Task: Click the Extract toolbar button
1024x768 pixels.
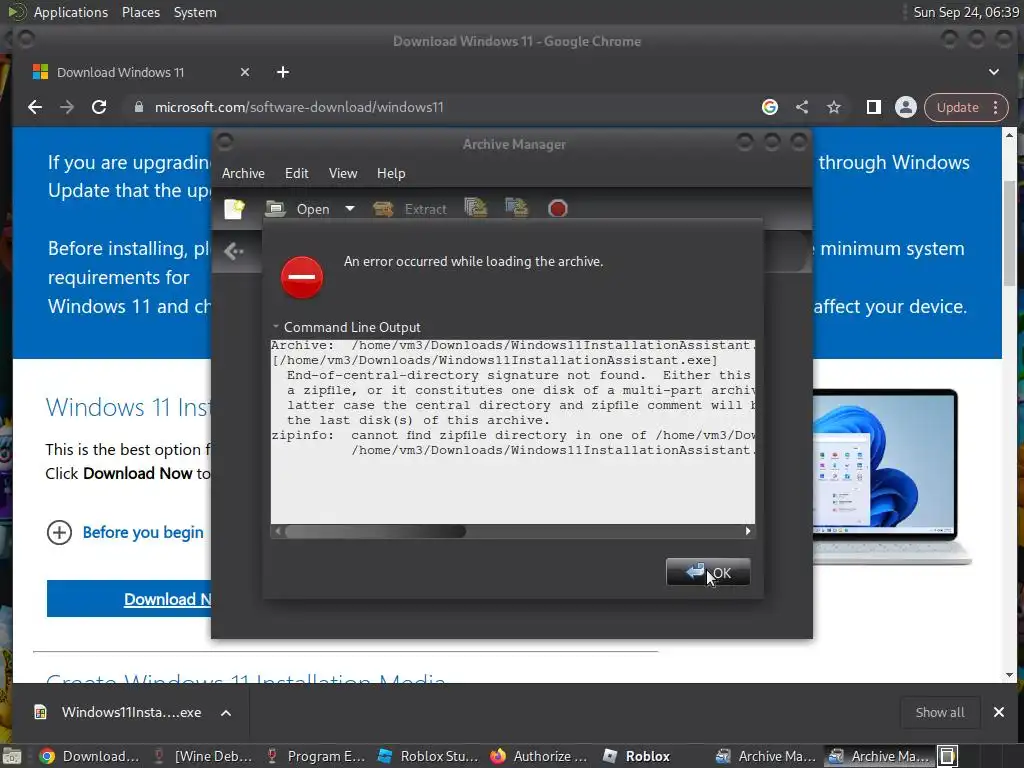Action: pos(410,209)
